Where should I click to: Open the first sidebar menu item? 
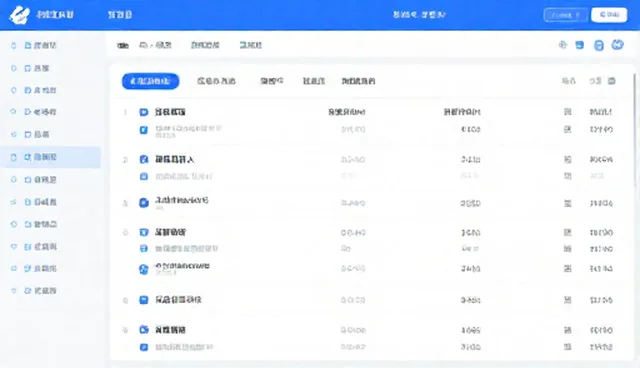pyautogui.click(x=40, y=45)
